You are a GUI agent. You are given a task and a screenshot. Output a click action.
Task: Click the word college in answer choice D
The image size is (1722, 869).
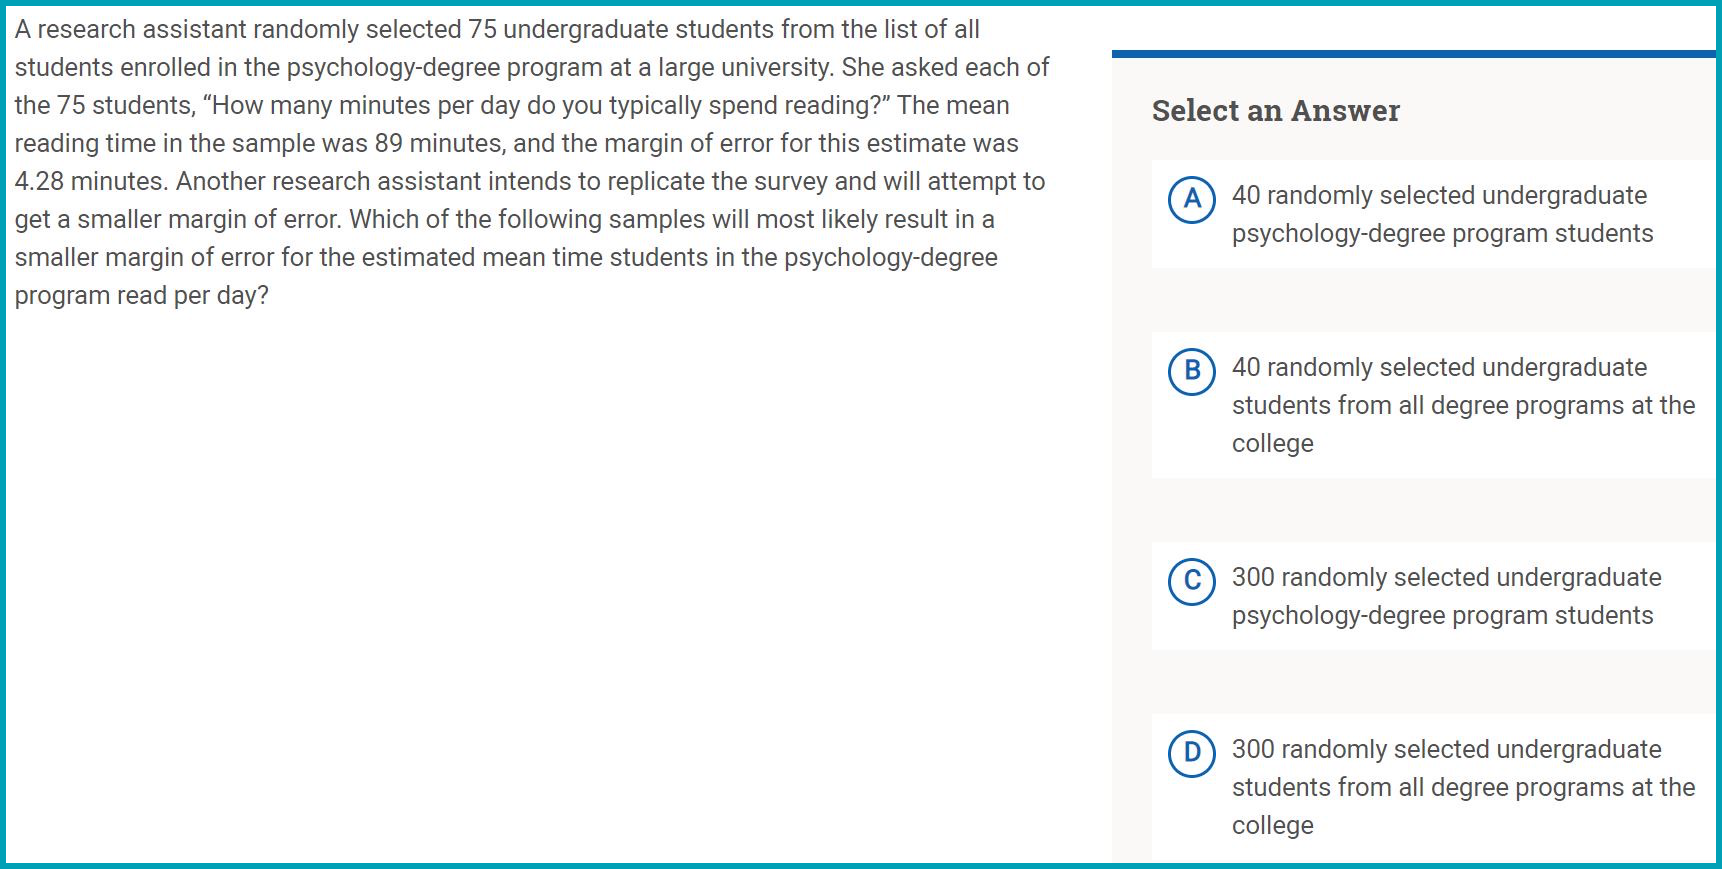[x=1271, y=824]
